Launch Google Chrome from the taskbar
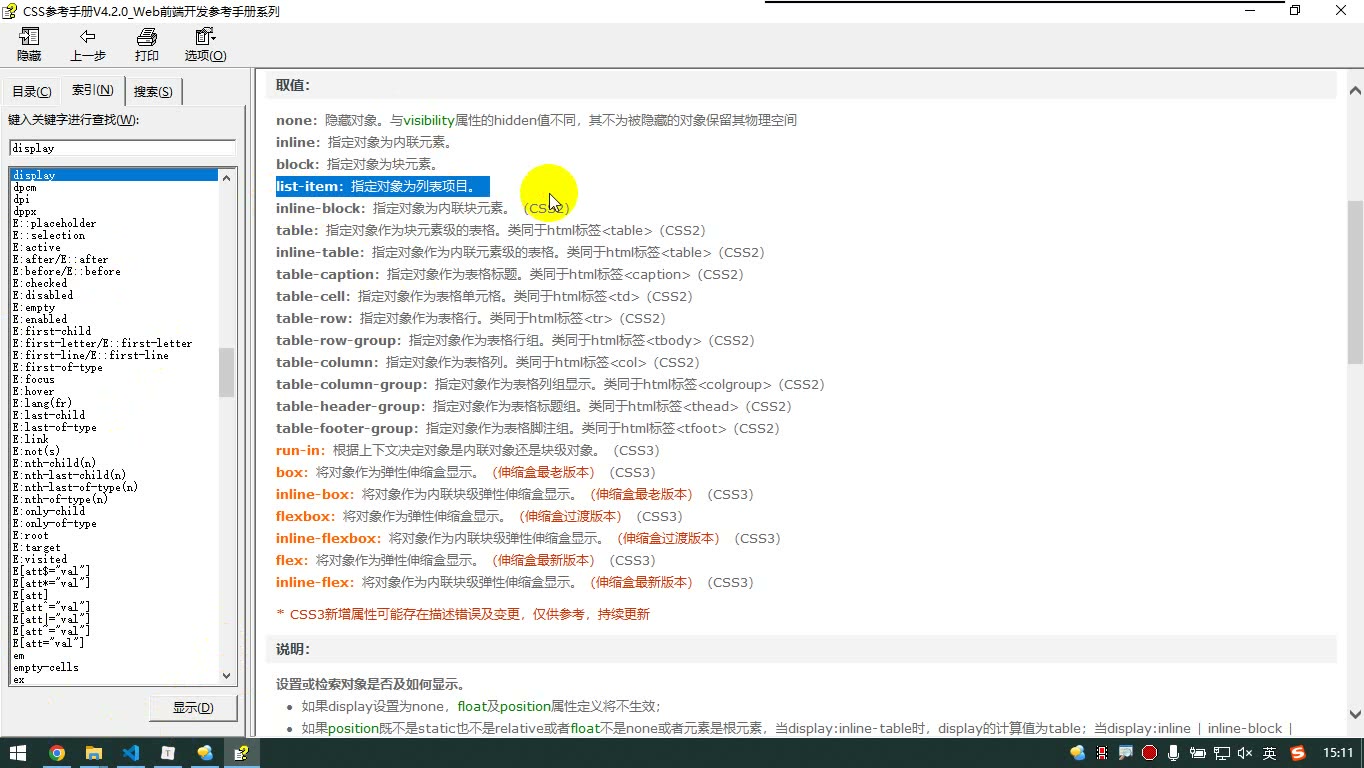 click(56, 753)
